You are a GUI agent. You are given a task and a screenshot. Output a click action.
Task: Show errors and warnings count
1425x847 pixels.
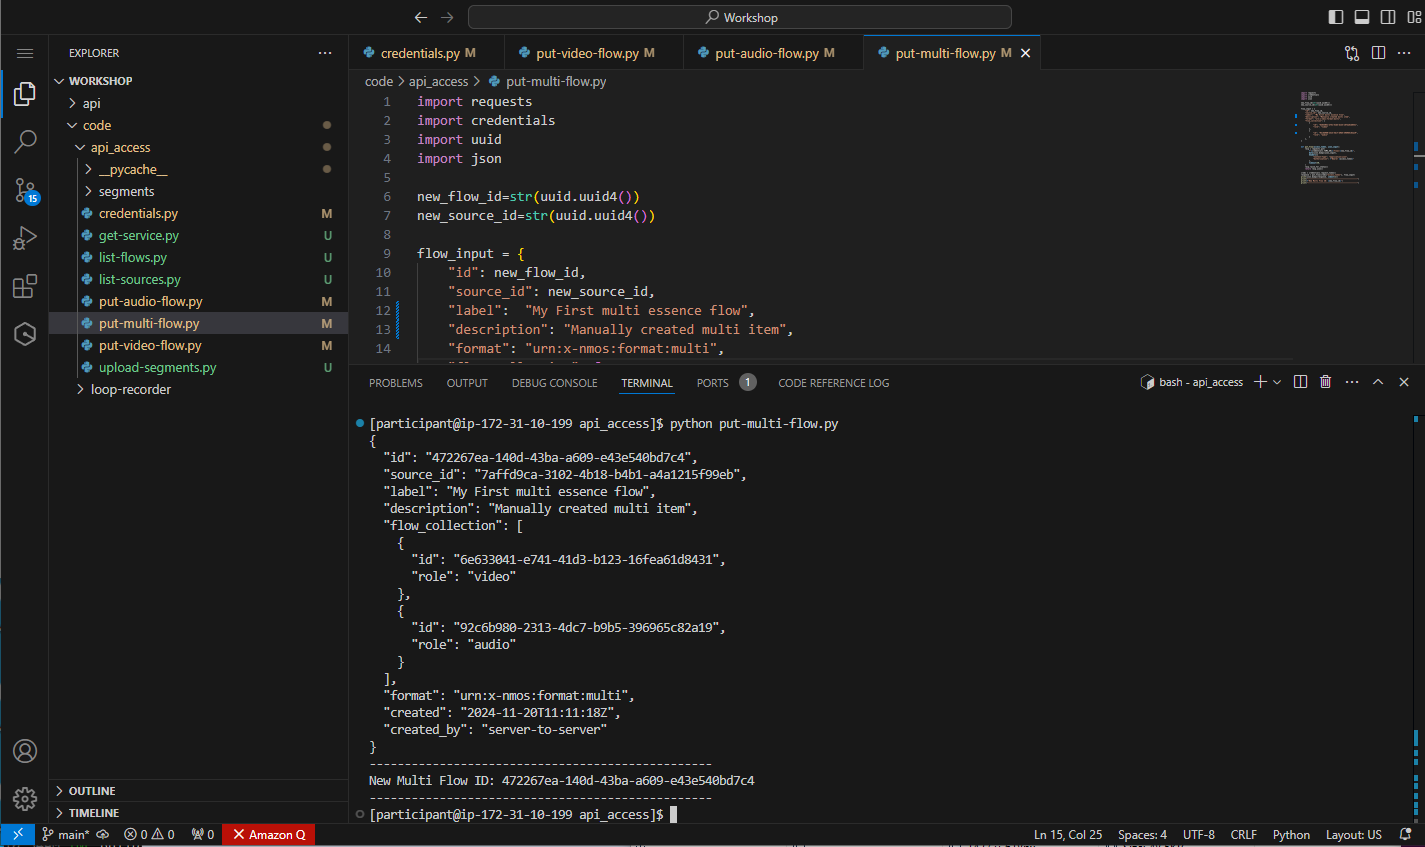tap(149, 834)
